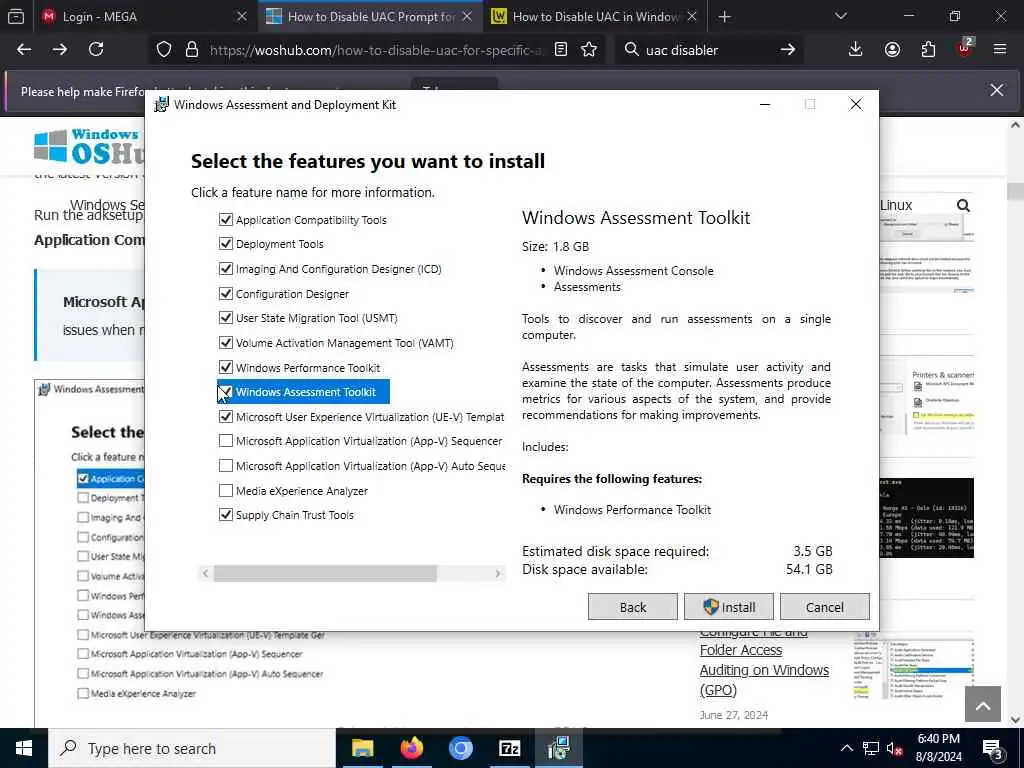Dismiss the Firefox notification bar
Viewport: 1024px width, 768px height.
[997, 91]
